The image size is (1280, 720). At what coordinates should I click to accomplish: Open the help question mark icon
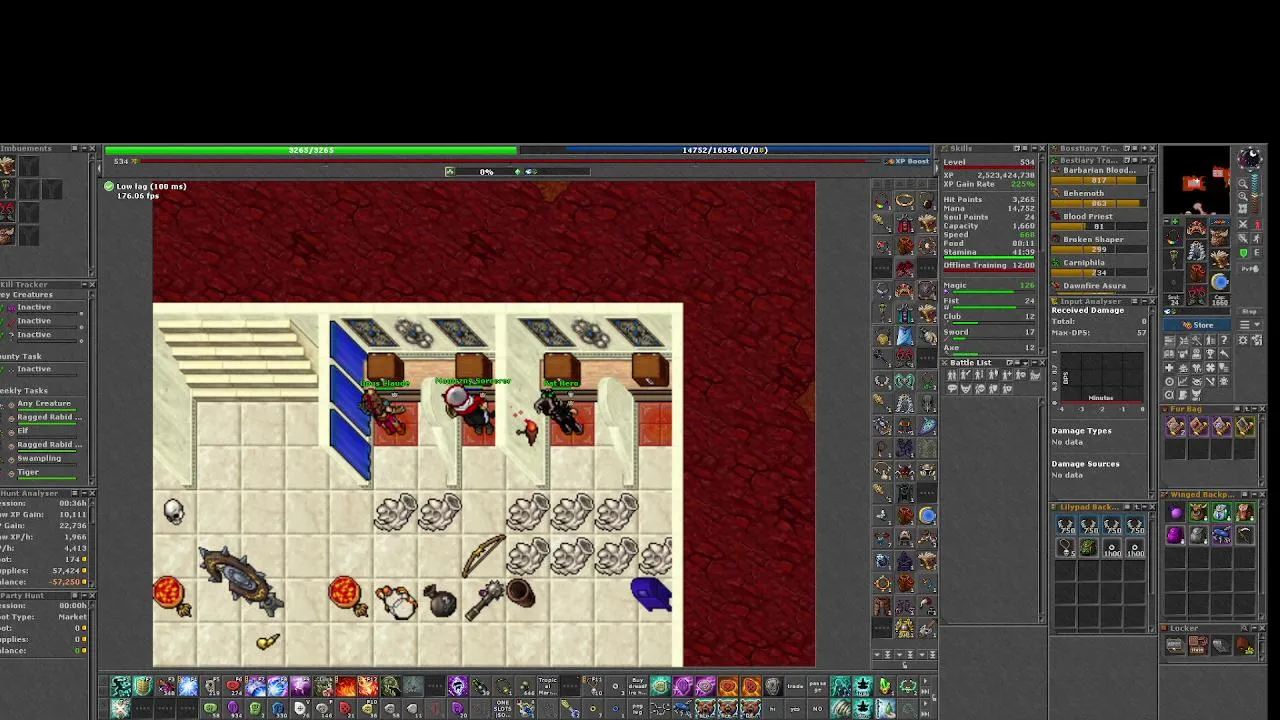1224,340
